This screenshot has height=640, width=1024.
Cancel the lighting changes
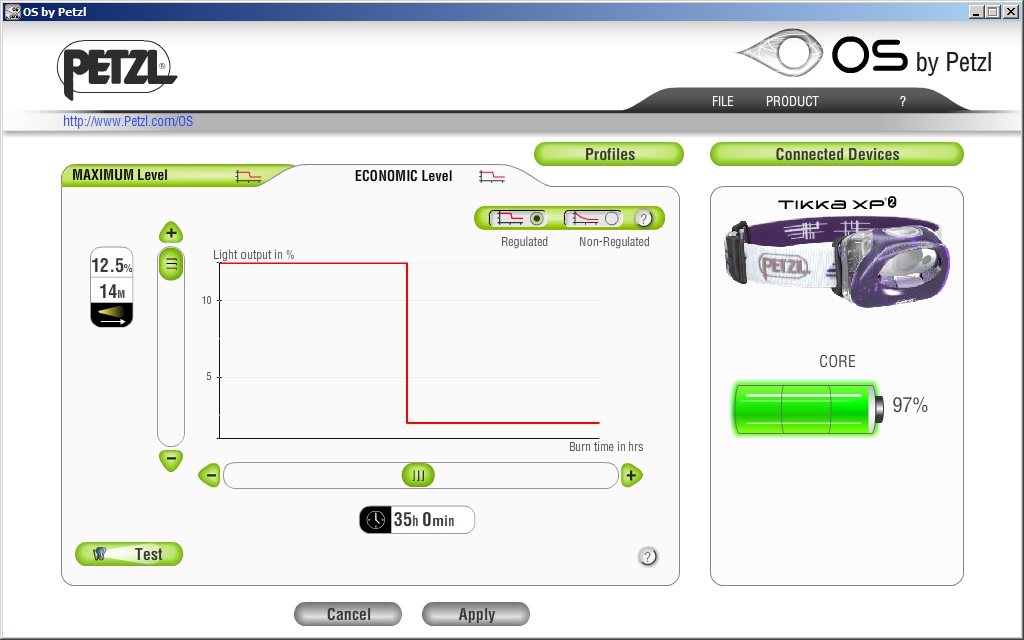(x=348, y=614)
